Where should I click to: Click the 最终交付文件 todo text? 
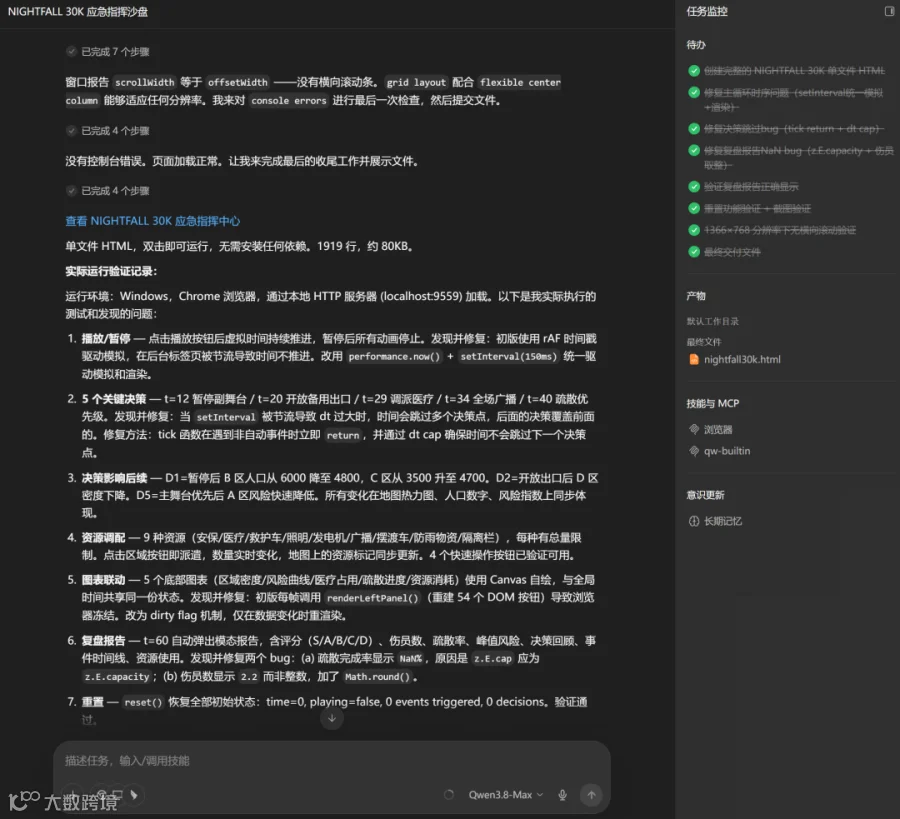pos(732,252)
